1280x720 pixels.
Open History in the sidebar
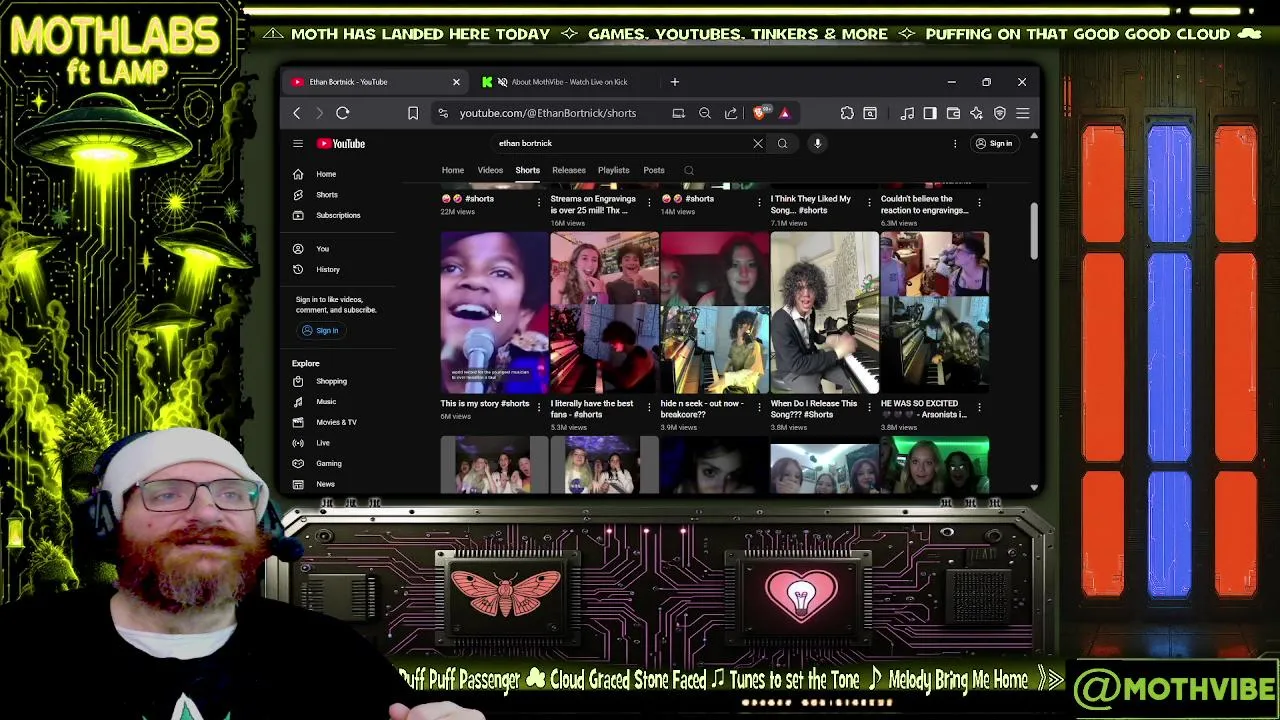[x=338, y=270]
